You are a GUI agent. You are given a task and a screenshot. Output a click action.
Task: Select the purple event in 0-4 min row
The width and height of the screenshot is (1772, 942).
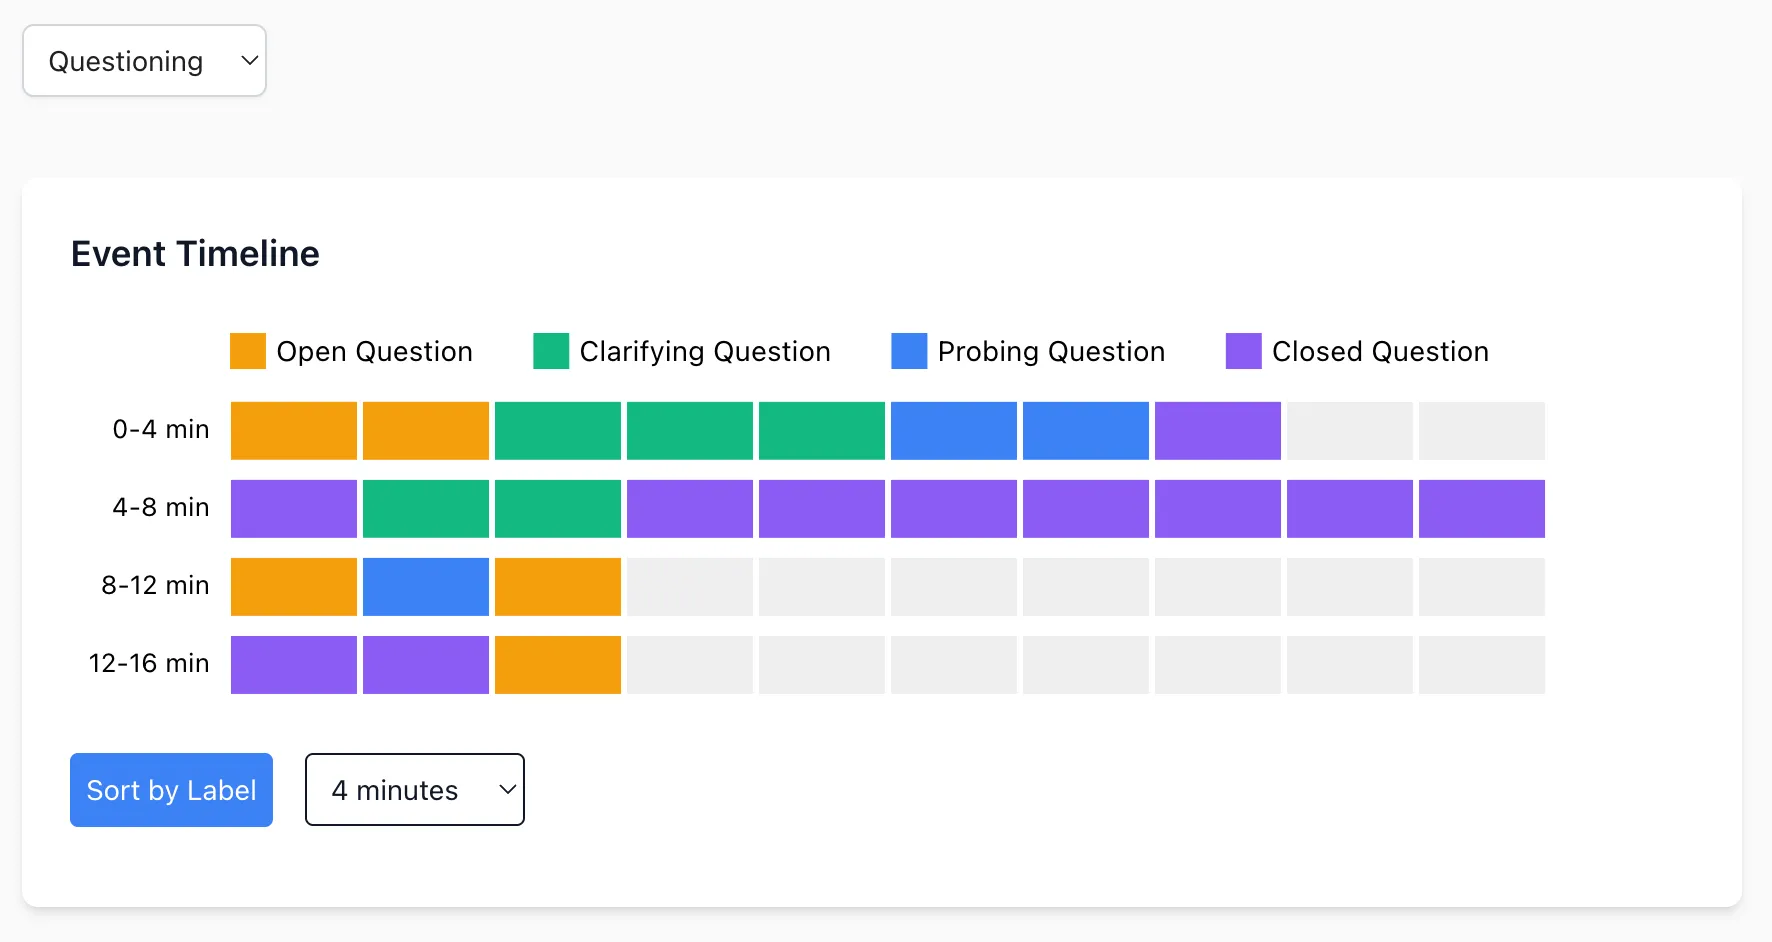click(1218, 431)
